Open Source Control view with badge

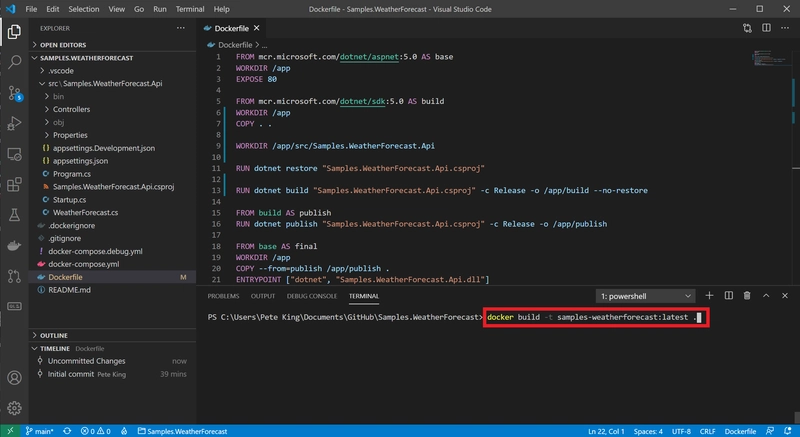(14, 93)
